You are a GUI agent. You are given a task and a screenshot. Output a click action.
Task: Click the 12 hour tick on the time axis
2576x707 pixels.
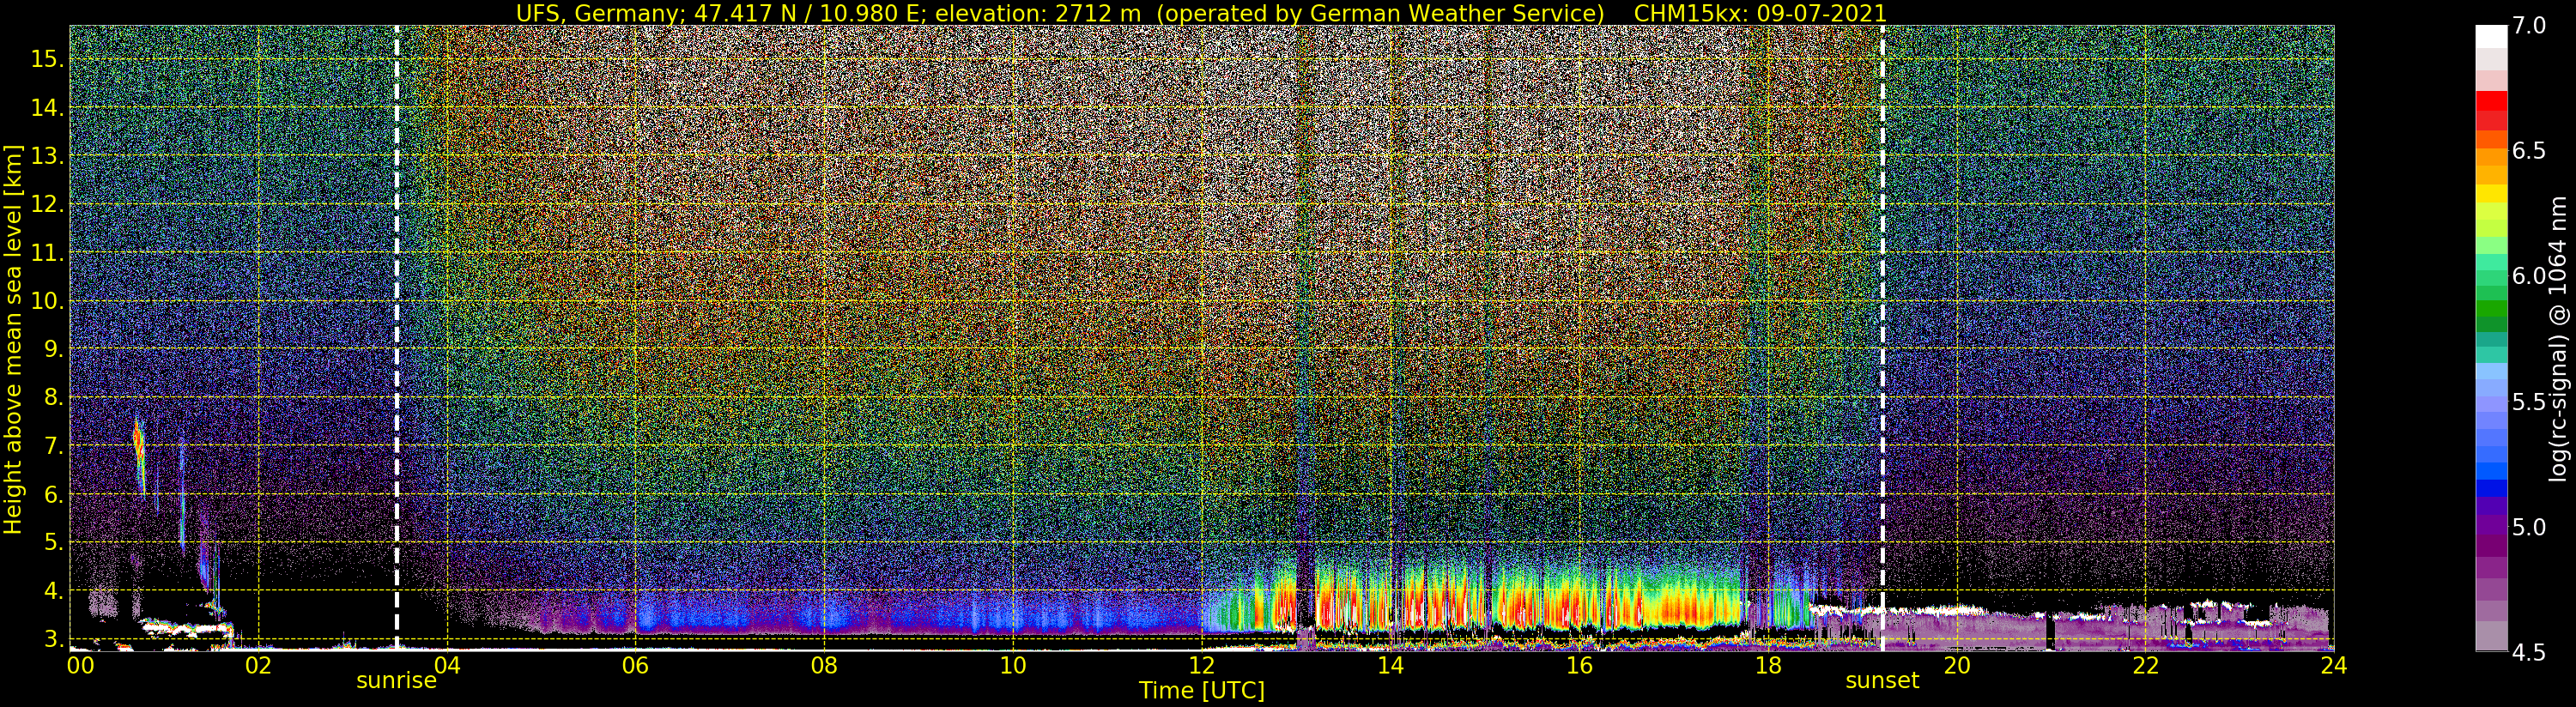(1201, 666)
